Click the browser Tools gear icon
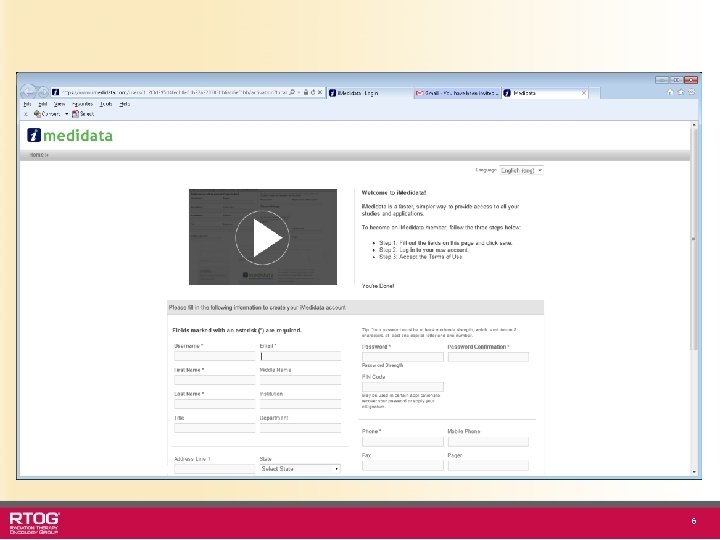This screenshot has width=720, height=540. (692, 92)
